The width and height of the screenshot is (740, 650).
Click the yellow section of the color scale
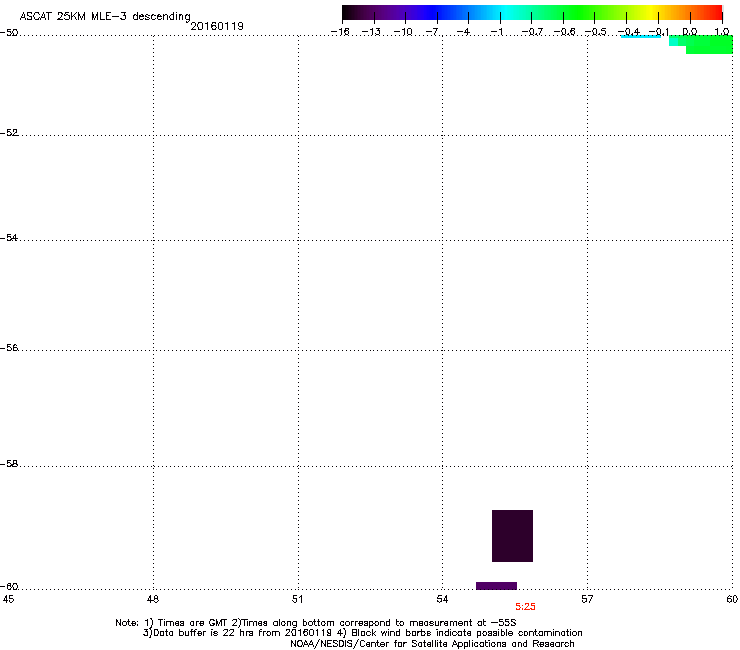tap(654, 13)
